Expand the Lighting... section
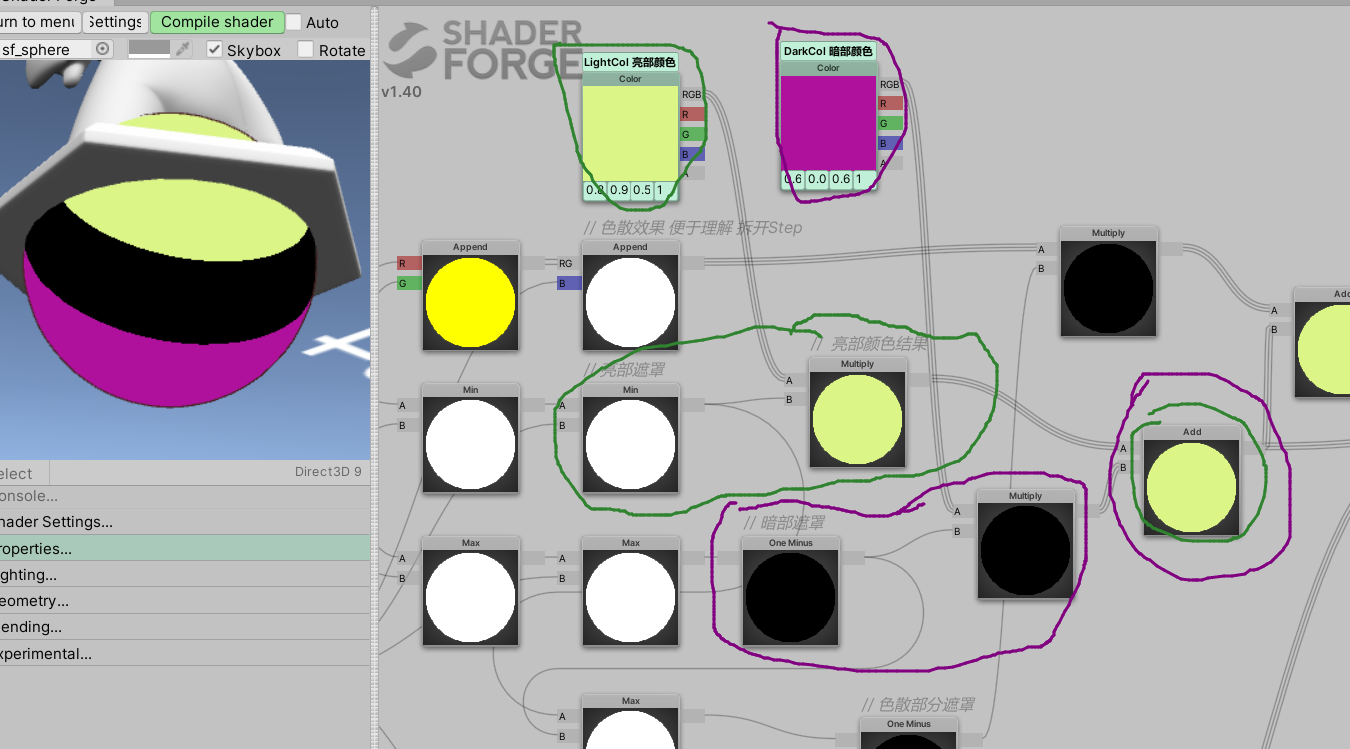This screenshot has width=1350, height=749. coord(185,574)
